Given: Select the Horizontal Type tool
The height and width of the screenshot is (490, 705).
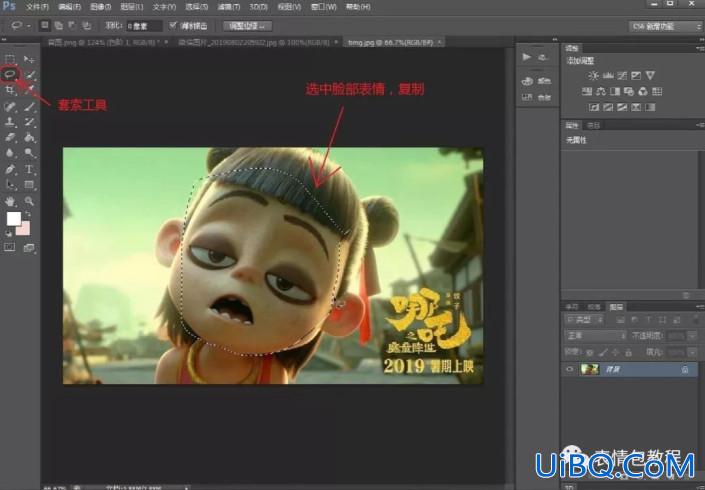Looking at the screenshot, I should [29, 169].
